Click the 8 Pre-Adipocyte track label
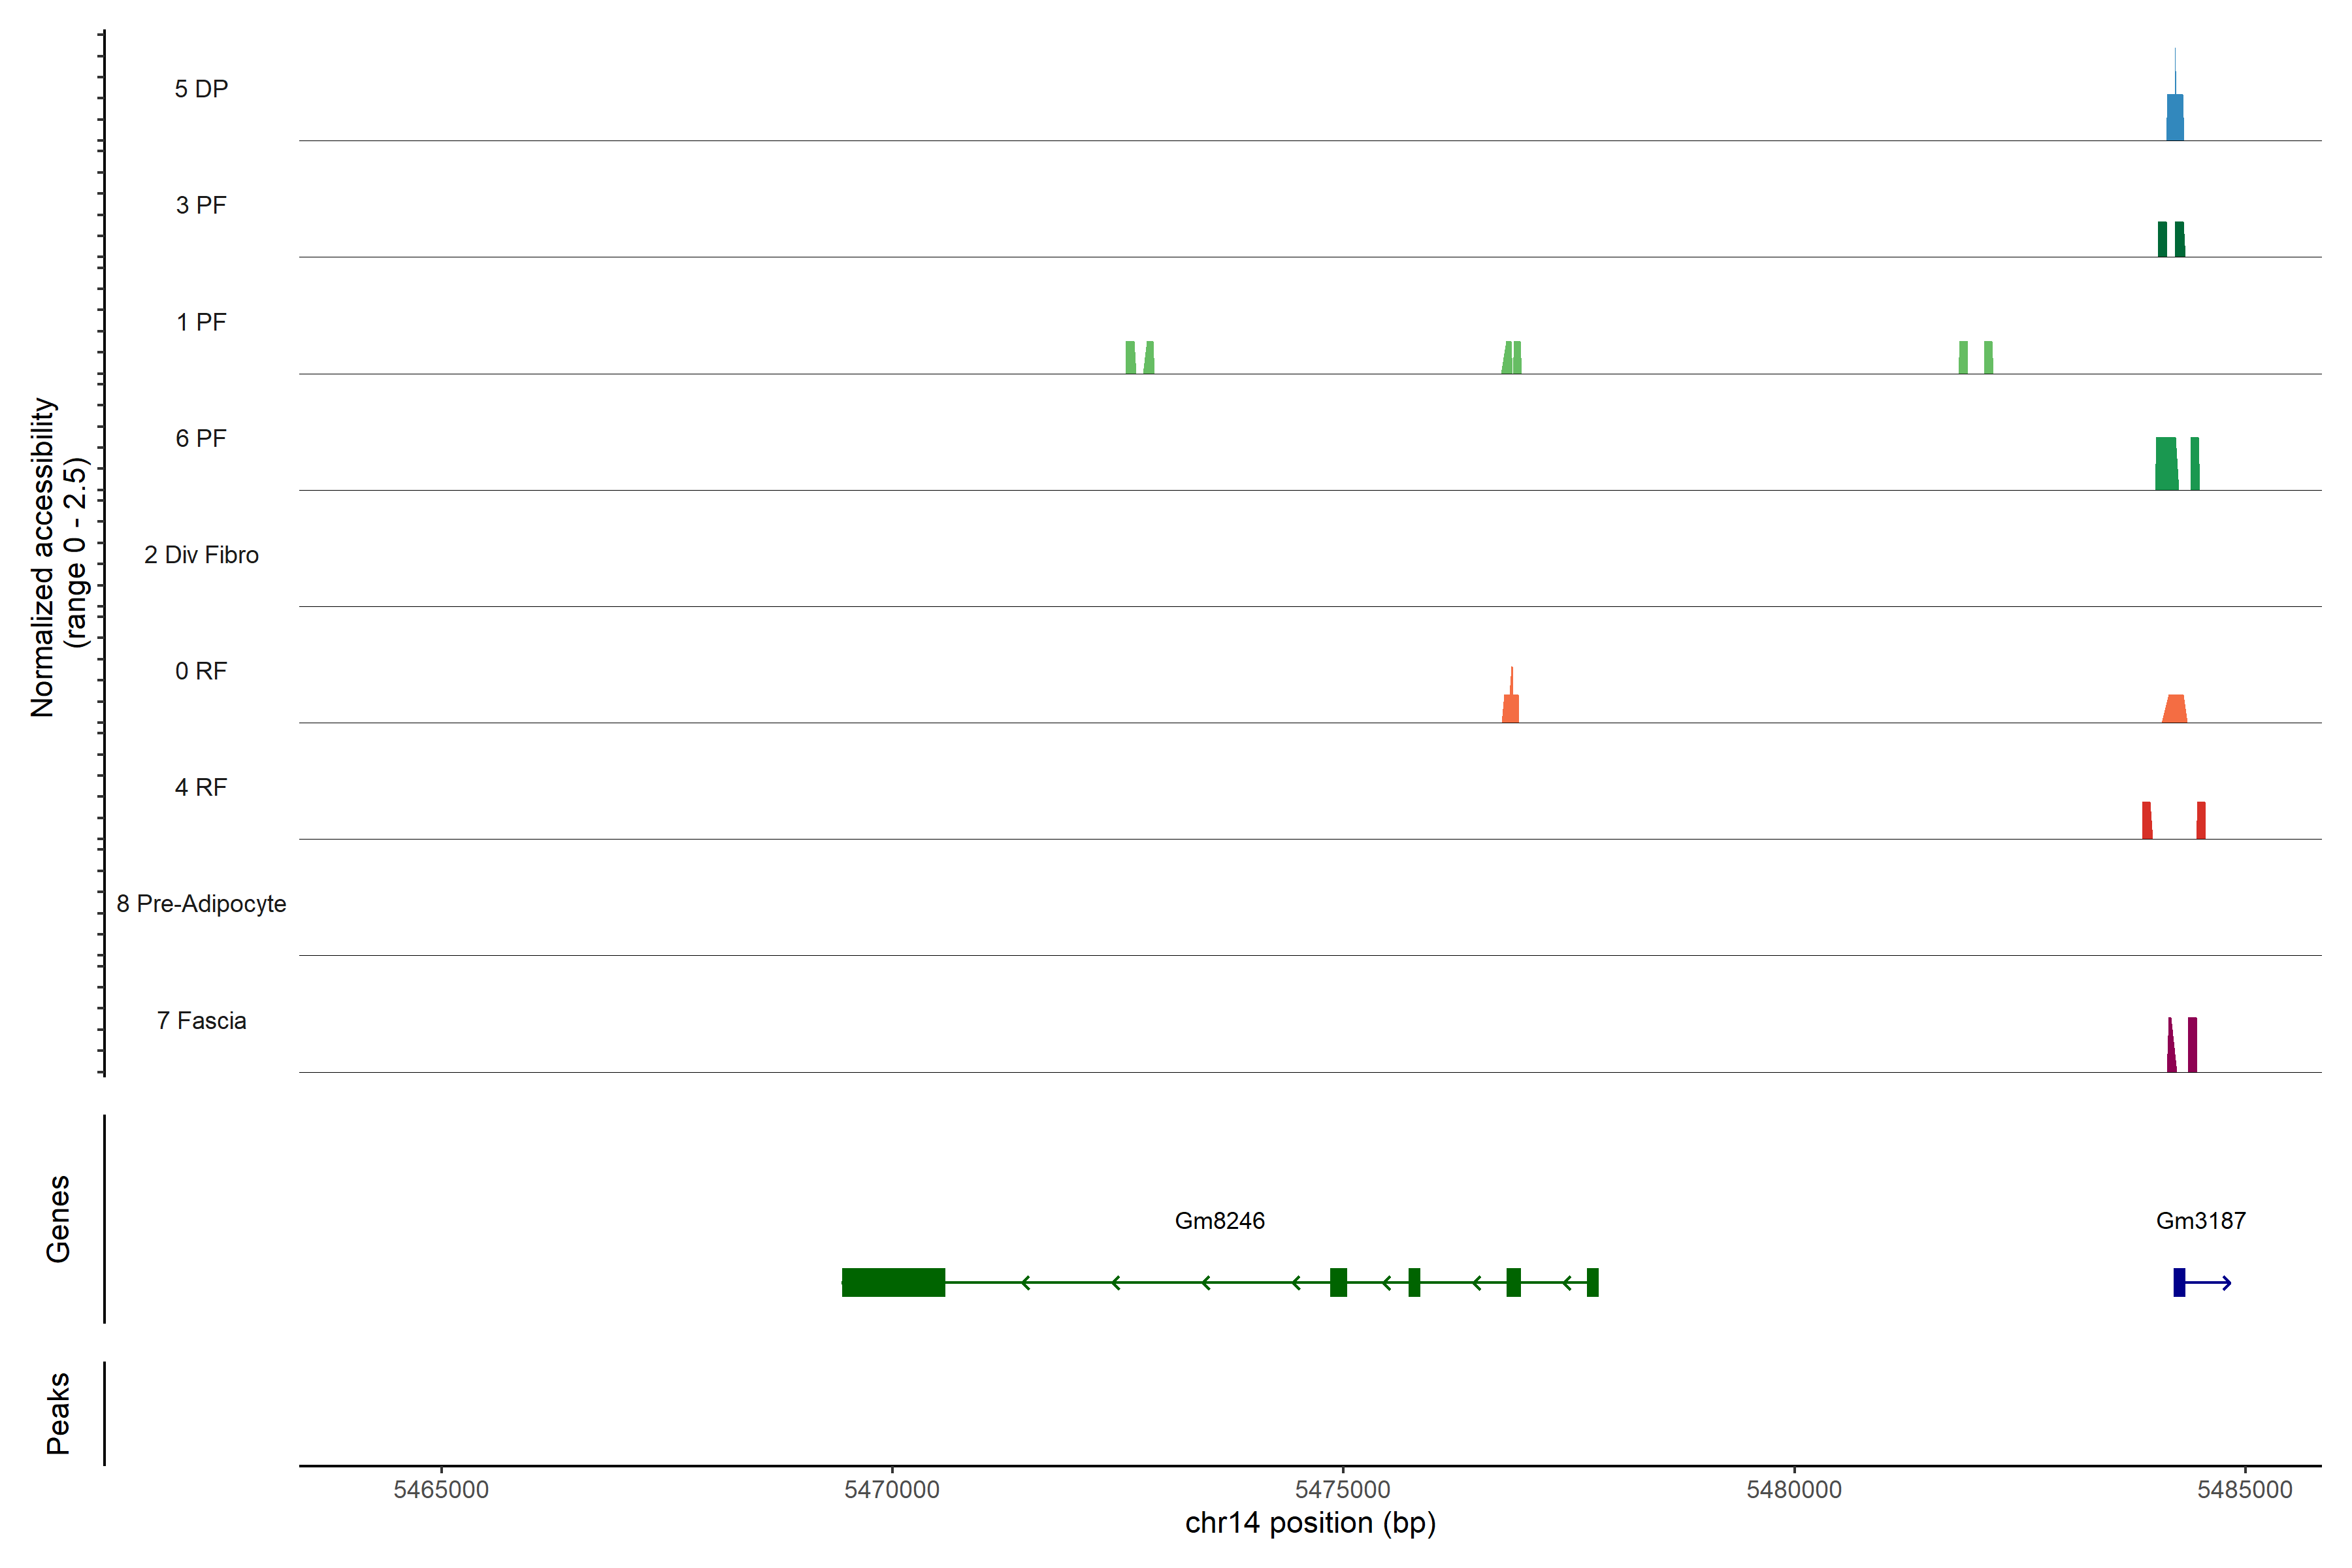Image resolution: width=2352 pixels, height=1568 pixels. tap(201, 904)
